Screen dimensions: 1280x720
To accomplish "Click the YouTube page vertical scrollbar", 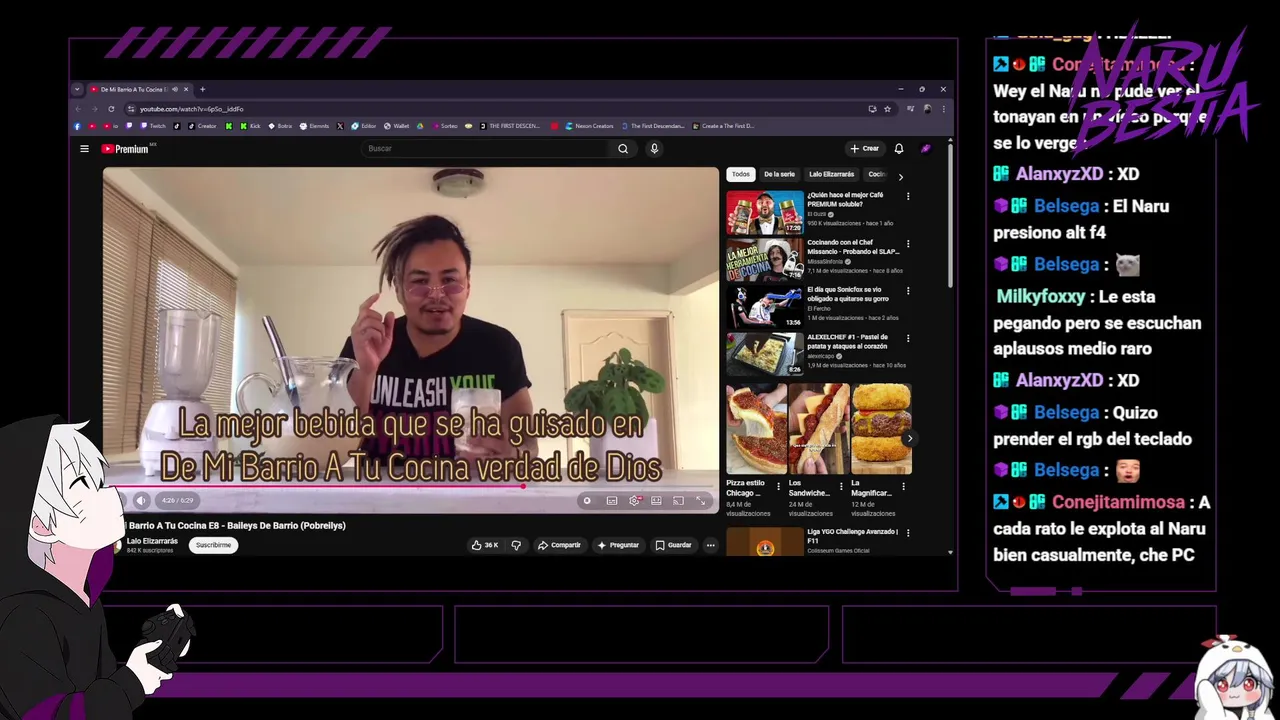I will [x=950, y=215].
